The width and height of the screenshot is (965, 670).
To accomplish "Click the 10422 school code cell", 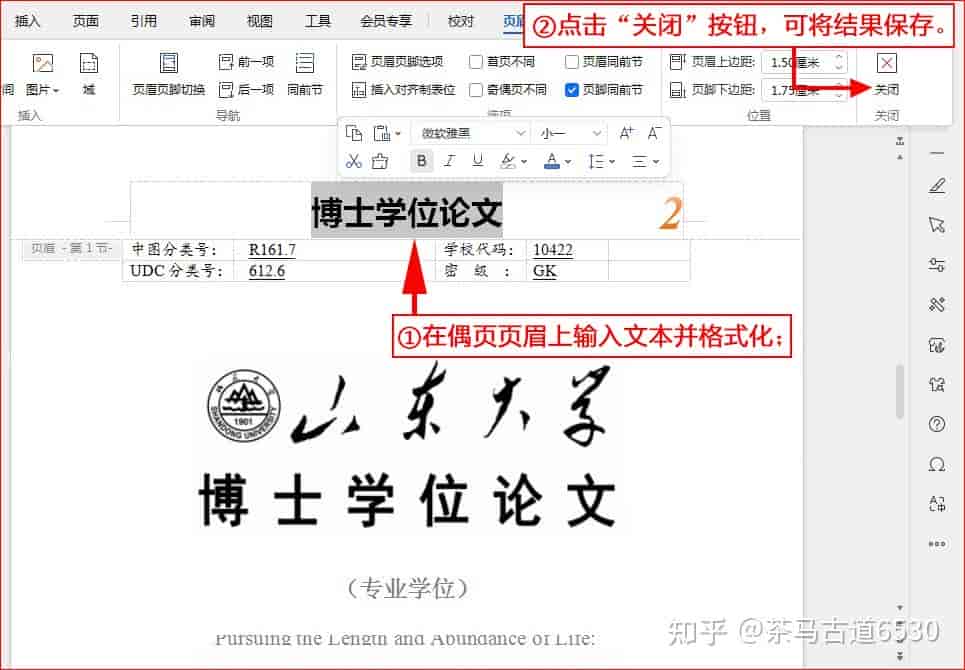I will tap(553, 249).
